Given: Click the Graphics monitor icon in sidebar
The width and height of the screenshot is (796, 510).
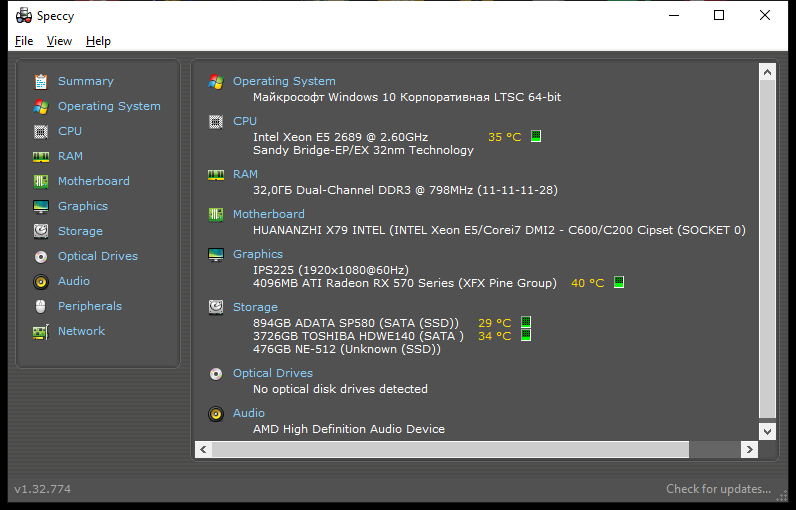Looking at the screenshot, I should click(41, 206).
